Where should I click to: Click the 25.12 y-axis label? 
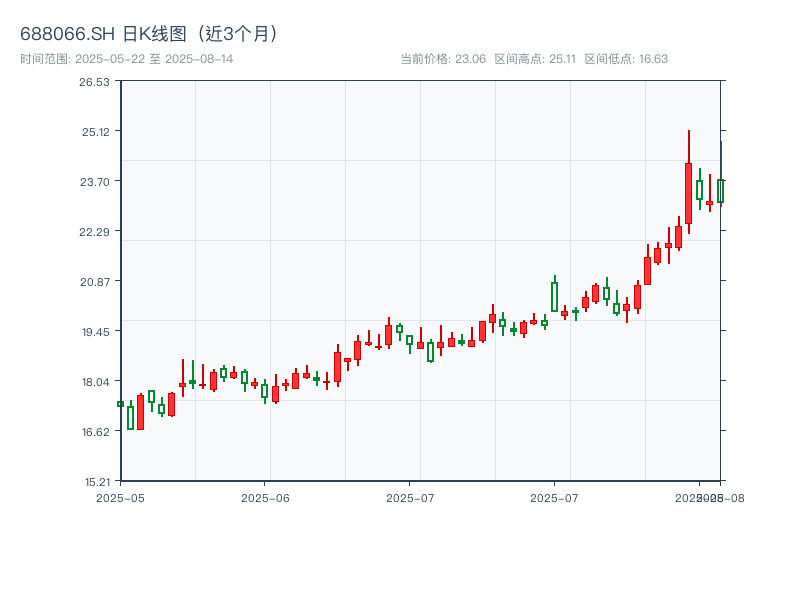pos(96,132)
